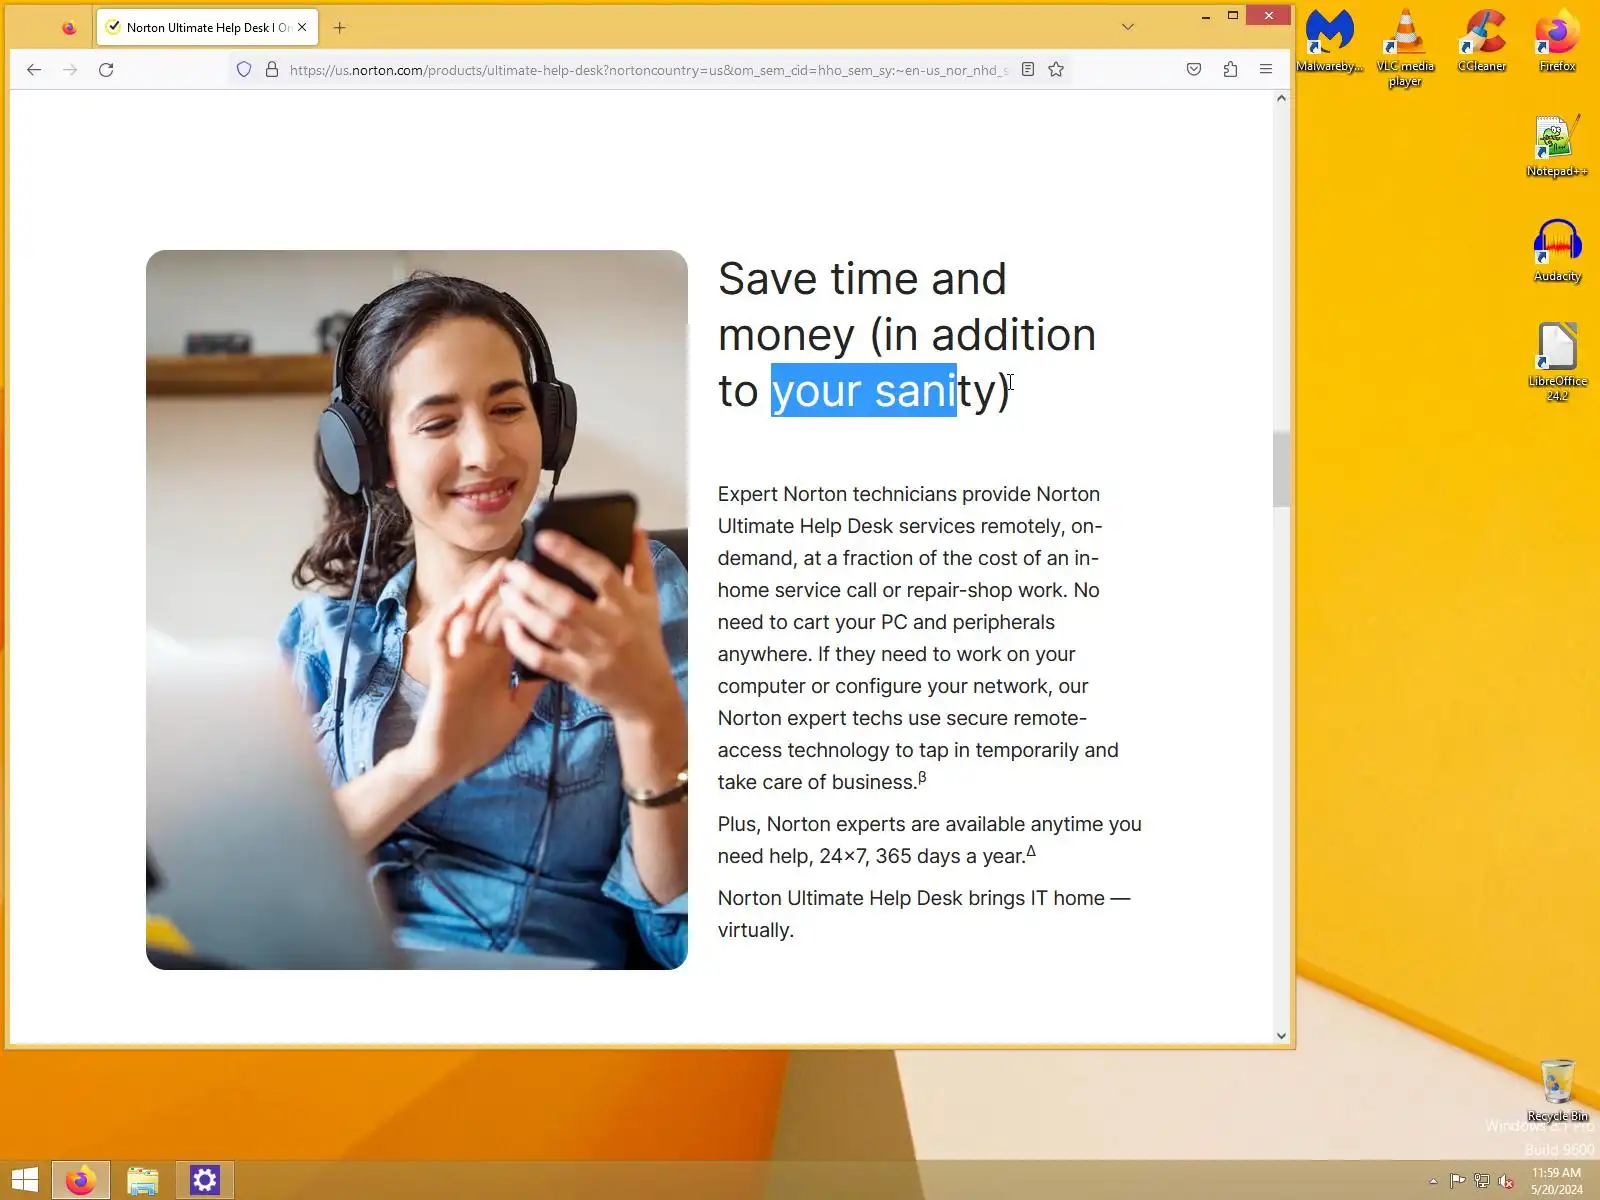Open the list all tabs dropdown
The width and height of the screenshot is (1600, 1200).
(1128, 27)
